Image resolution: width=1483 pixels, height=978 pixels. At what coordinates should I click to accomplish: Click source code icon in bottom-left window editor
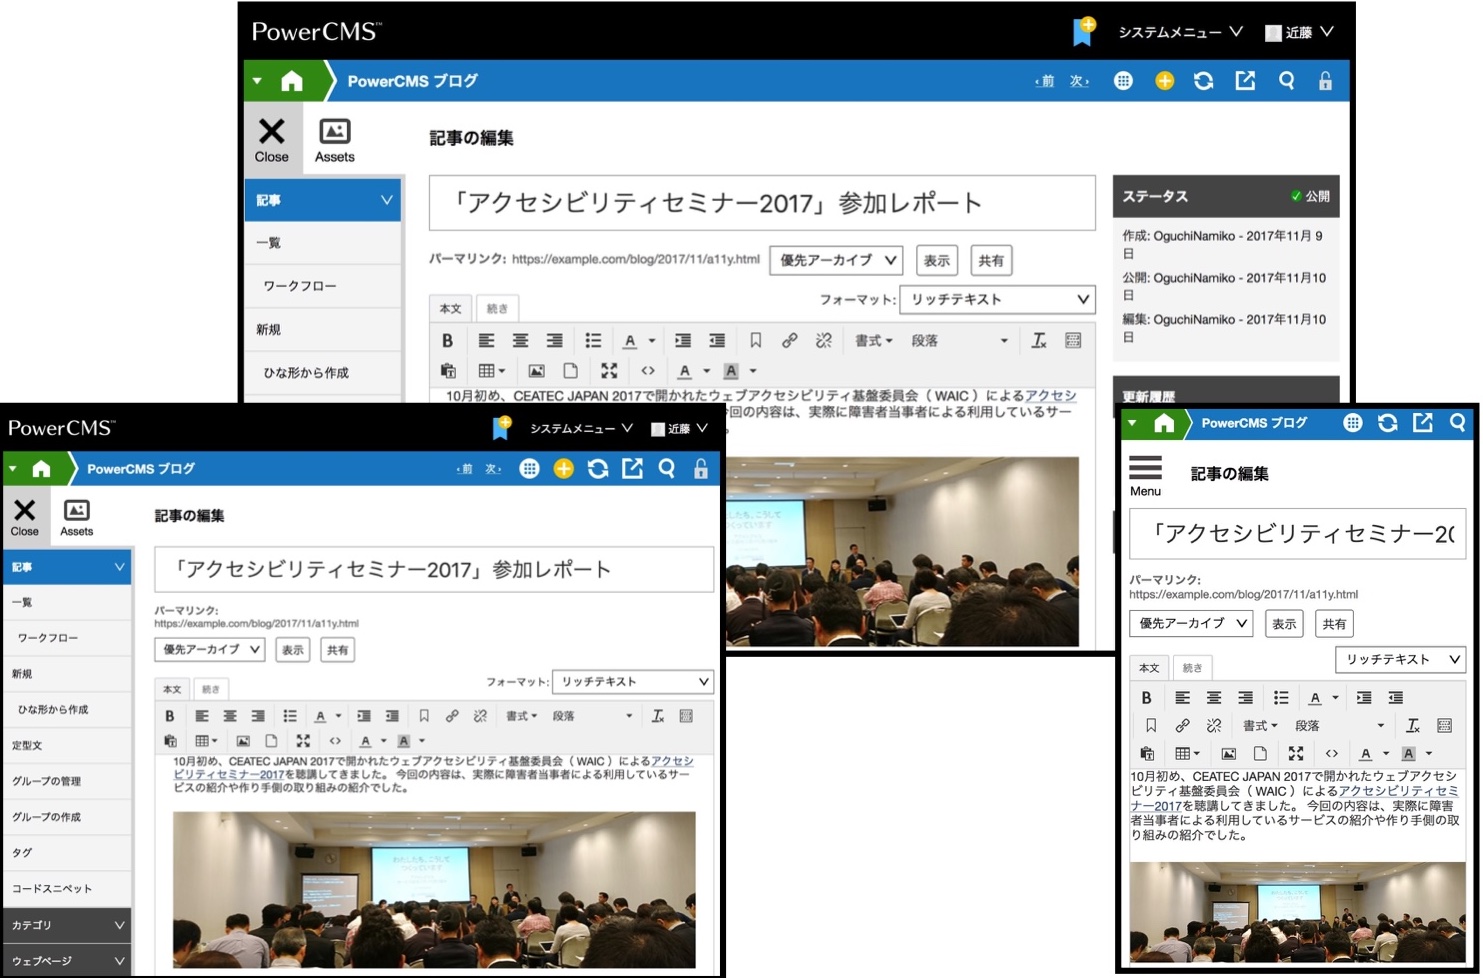335,741
